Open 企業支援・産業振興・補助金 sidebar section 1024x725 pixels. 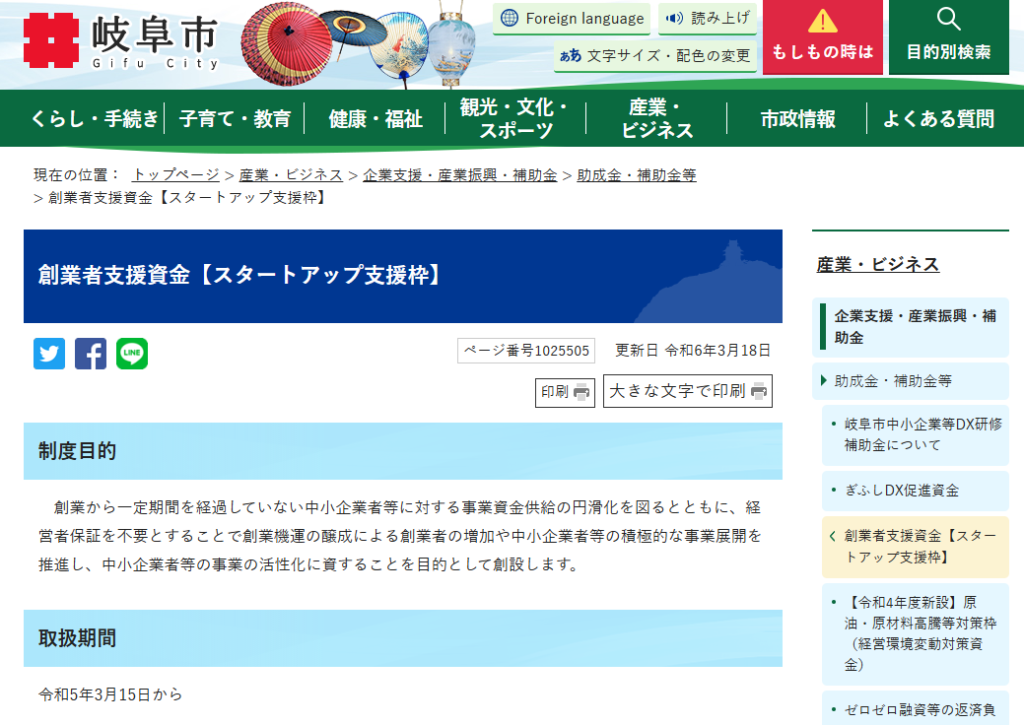pos(915,326)
